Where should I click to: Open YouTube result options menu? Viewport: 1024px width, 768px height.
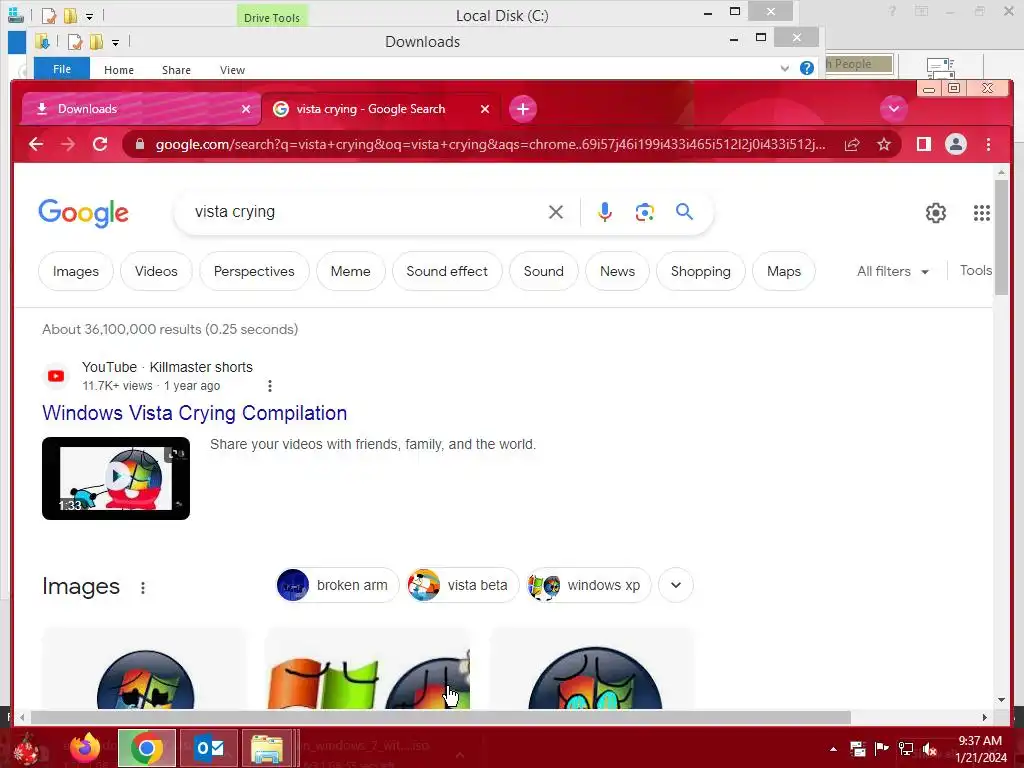point(270,386)
